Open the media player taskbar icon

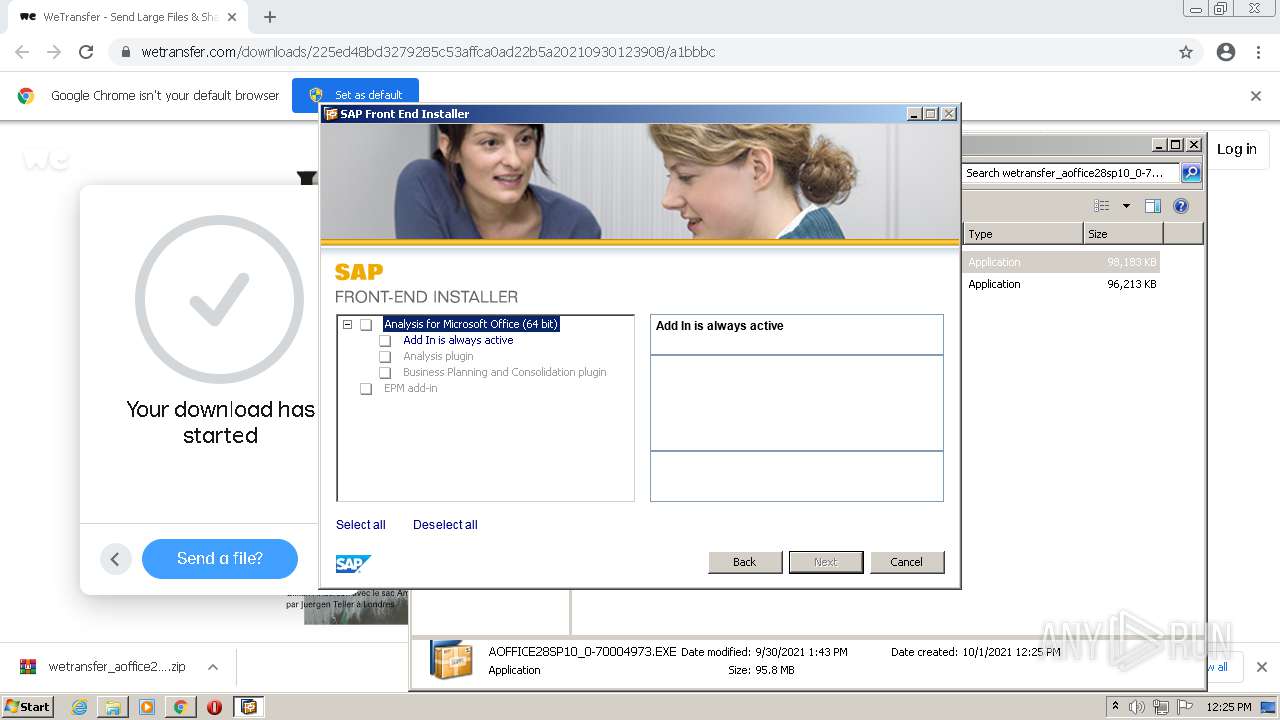(x=147, y=707)
